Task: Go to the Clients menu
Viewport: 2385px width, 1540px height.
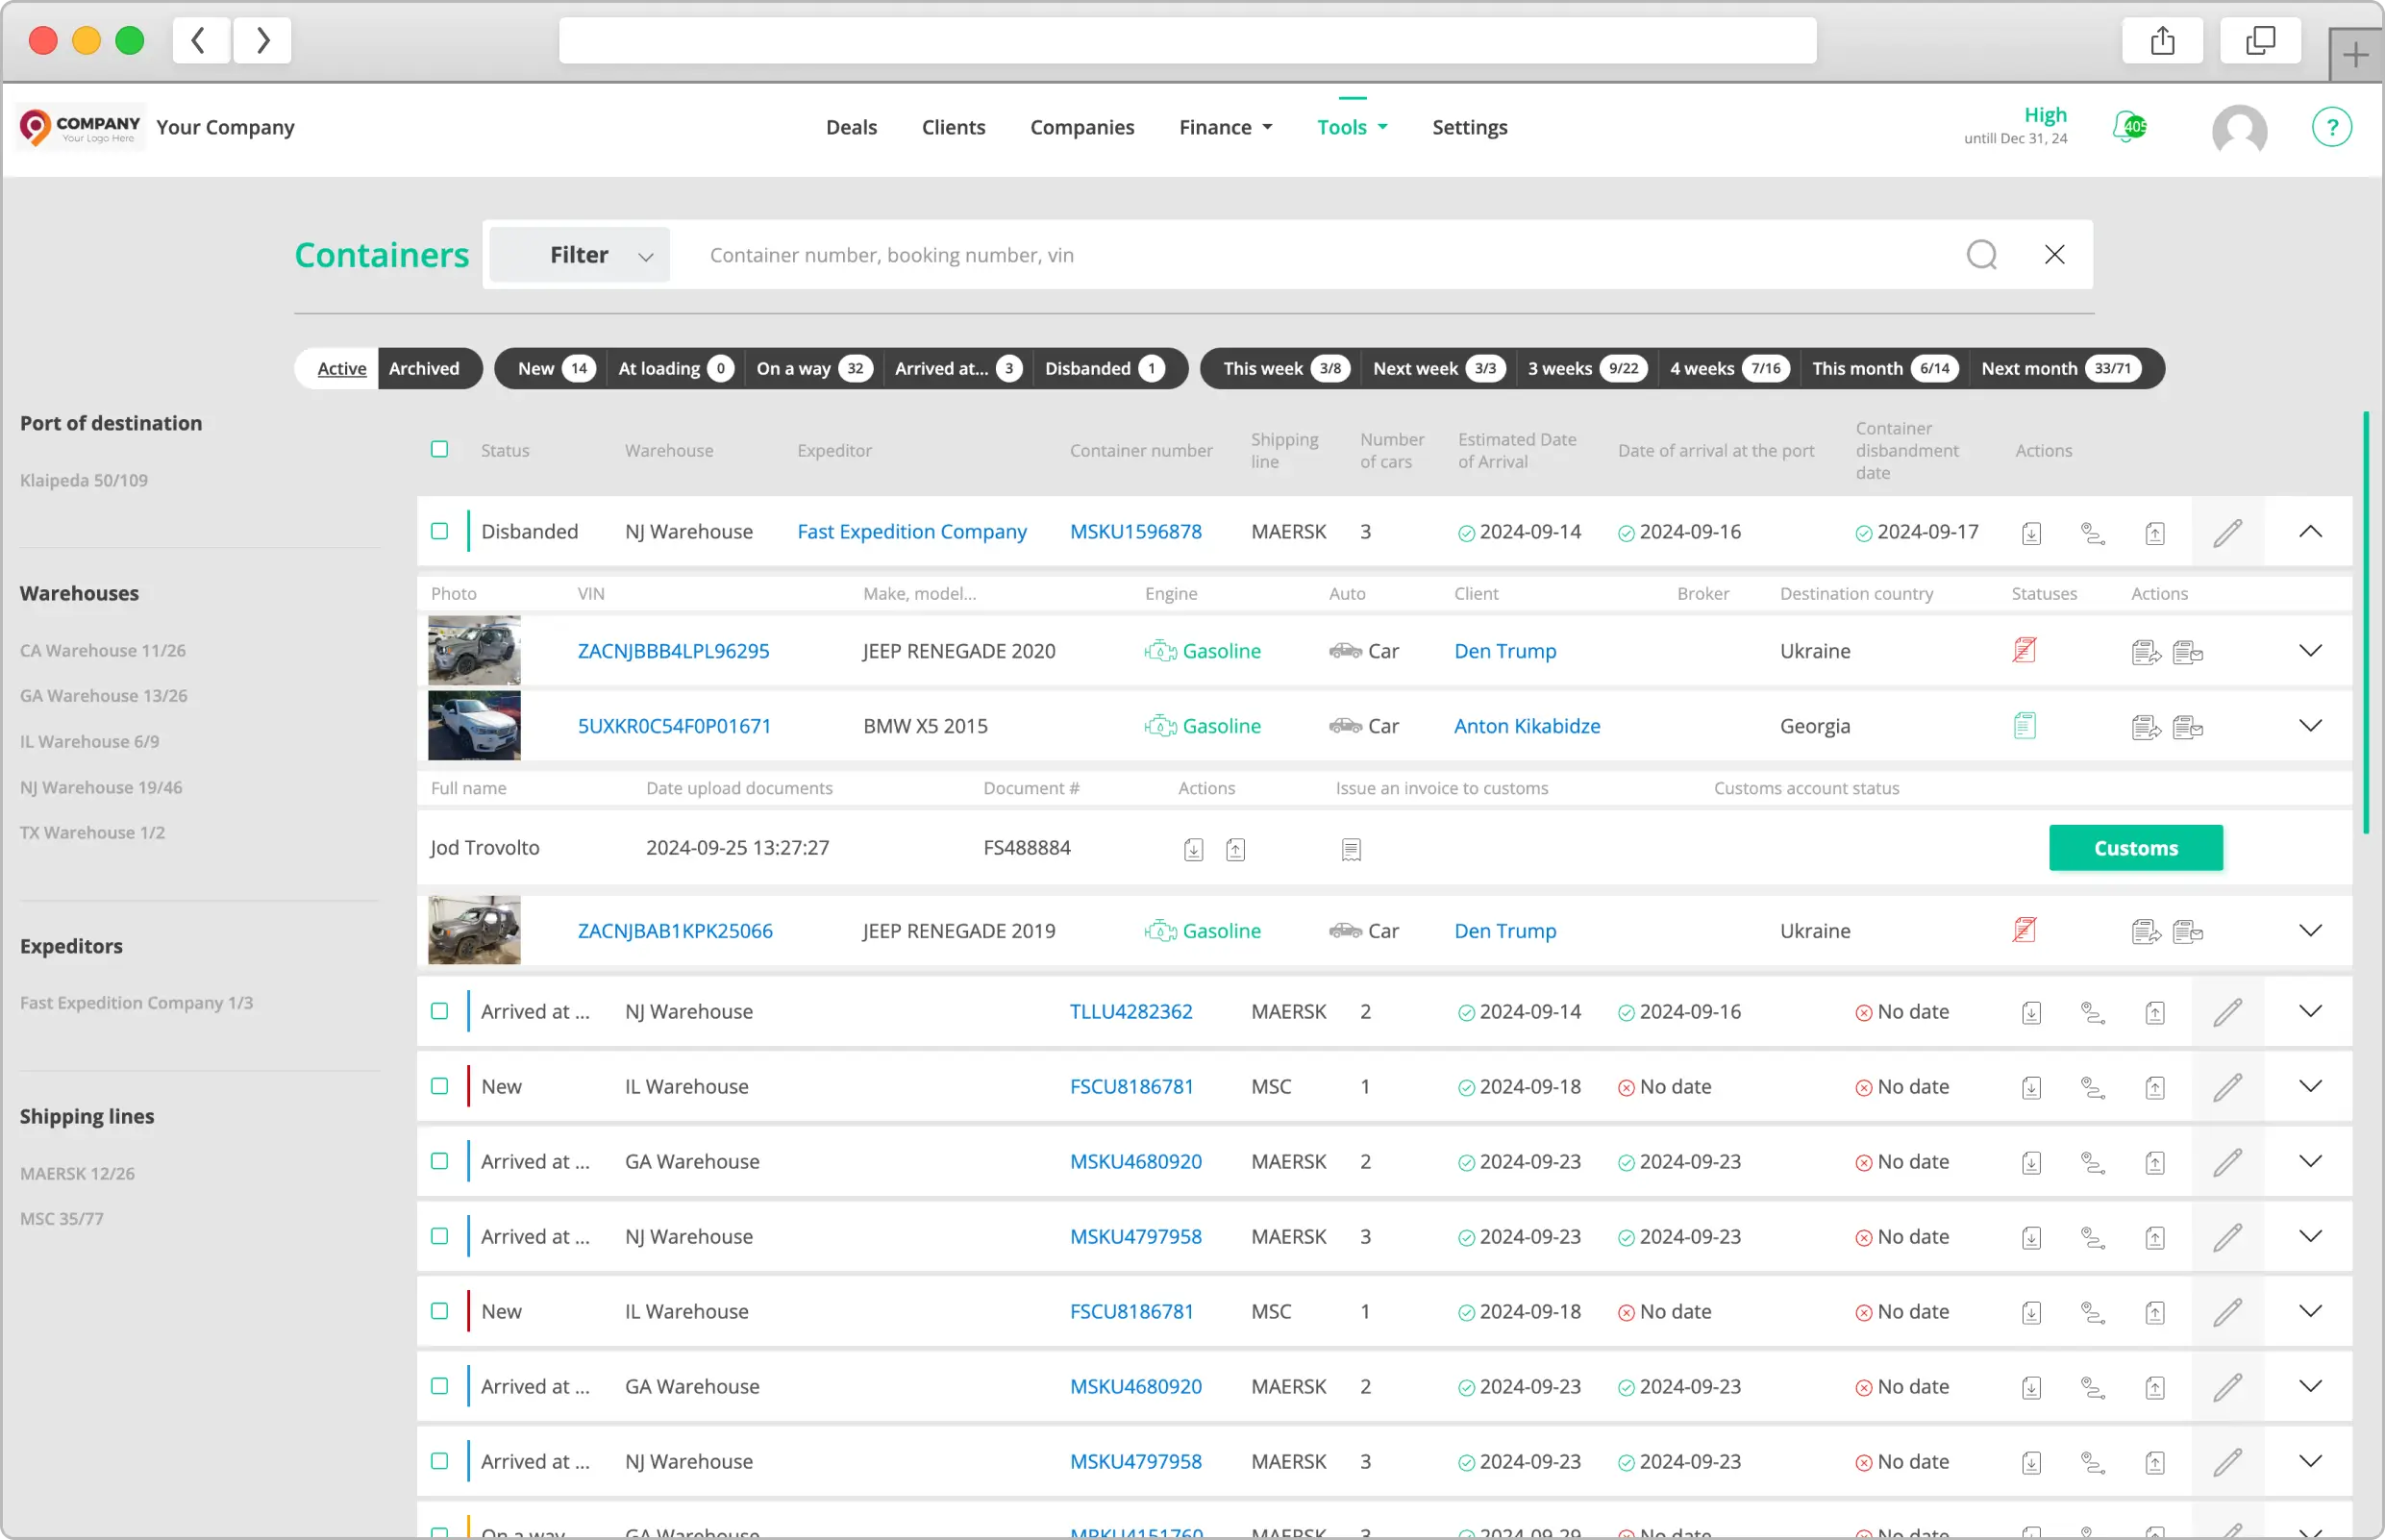Action: pyautogui.click(x=953, y=127)
